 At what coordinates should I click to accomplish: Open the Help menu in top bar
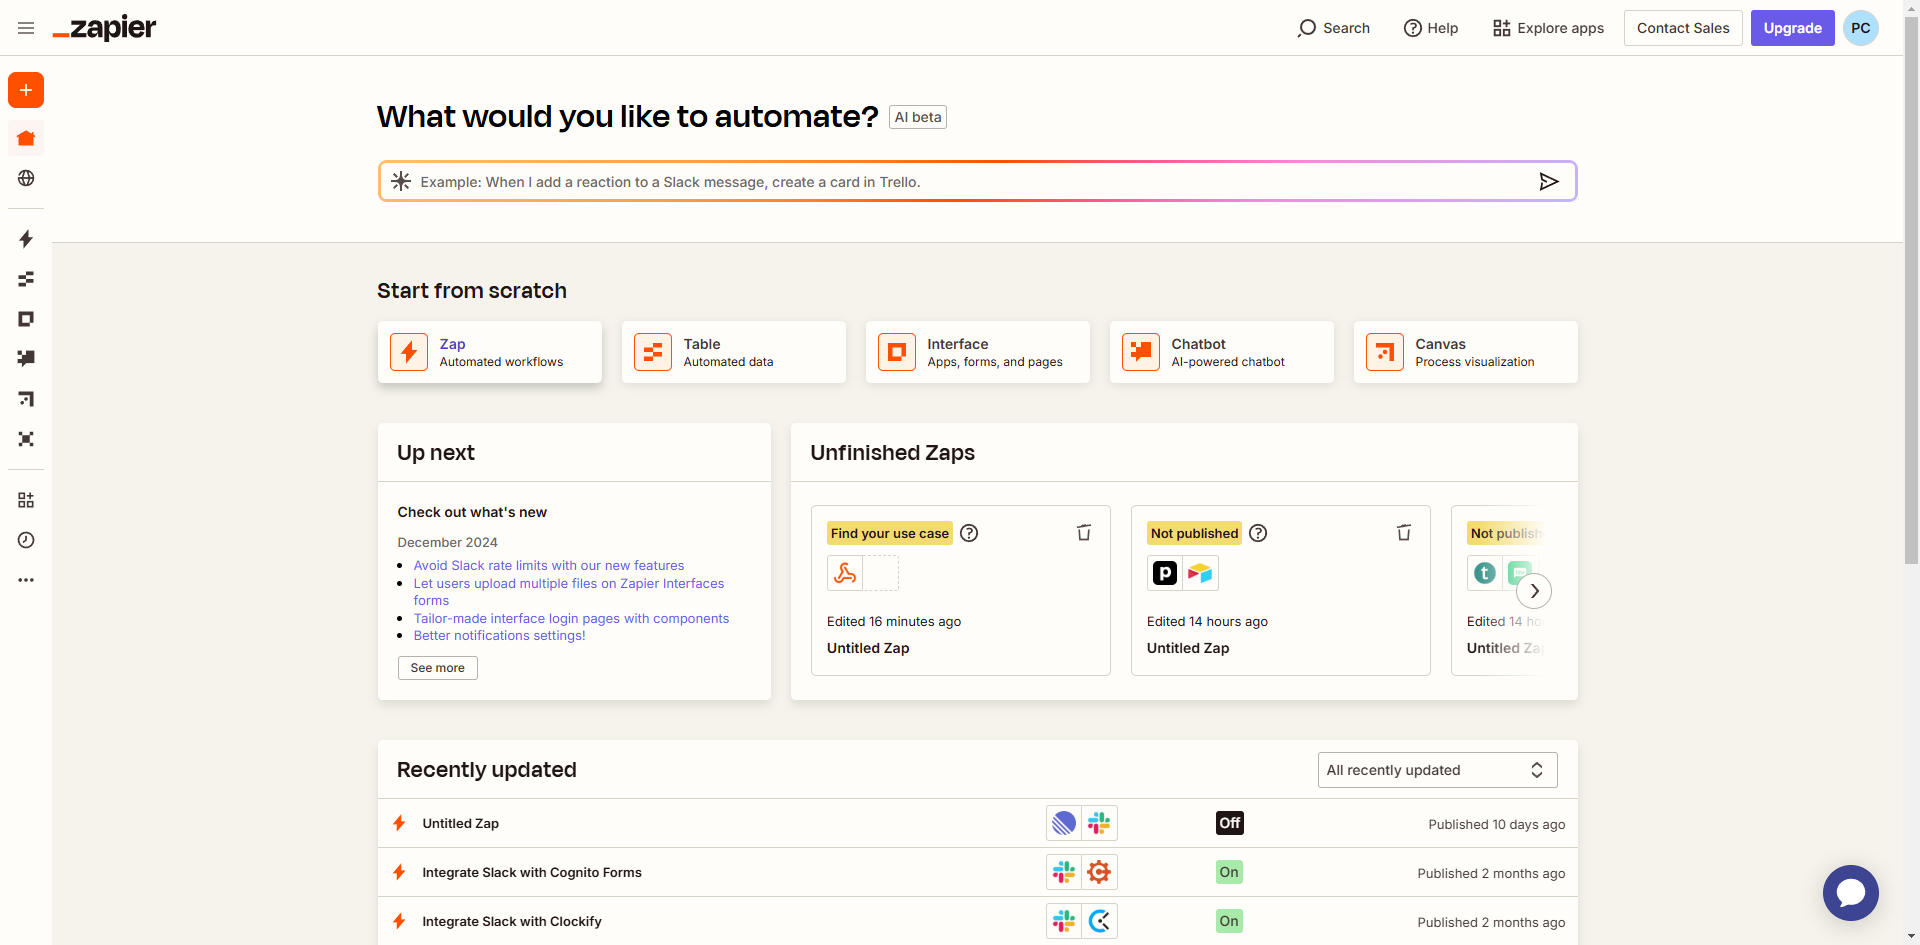click(x=1430, y=28)
